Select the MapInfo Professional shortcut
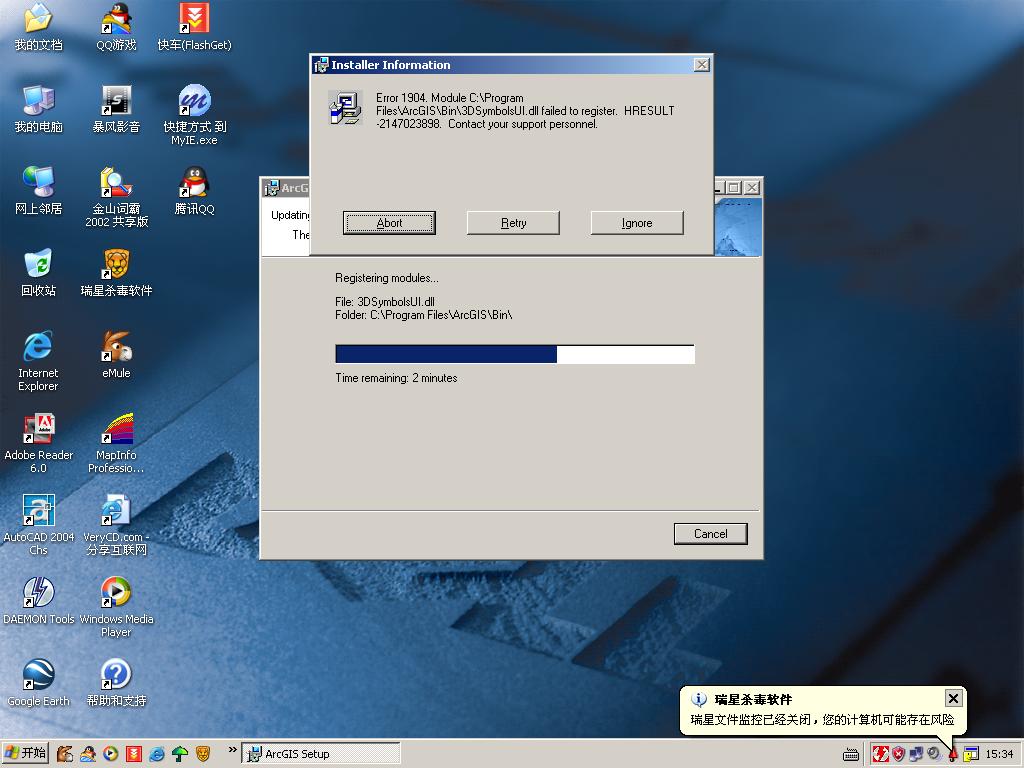1024x768 pixels. tap(116, 443)
